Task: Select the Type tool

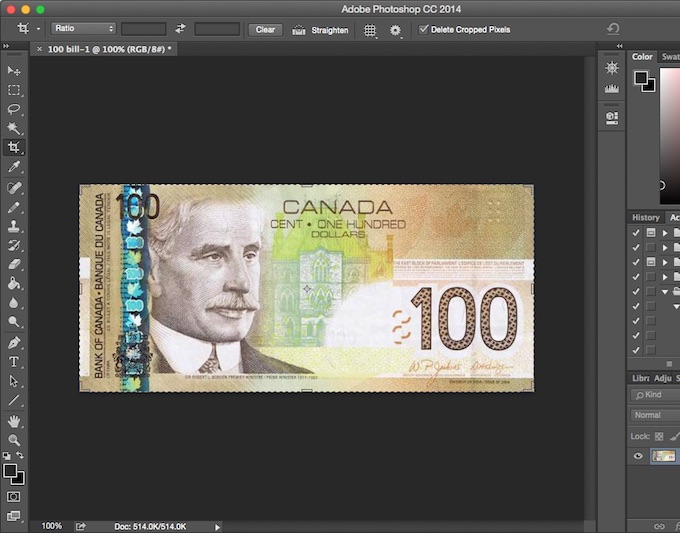Action: pos(14,362)
